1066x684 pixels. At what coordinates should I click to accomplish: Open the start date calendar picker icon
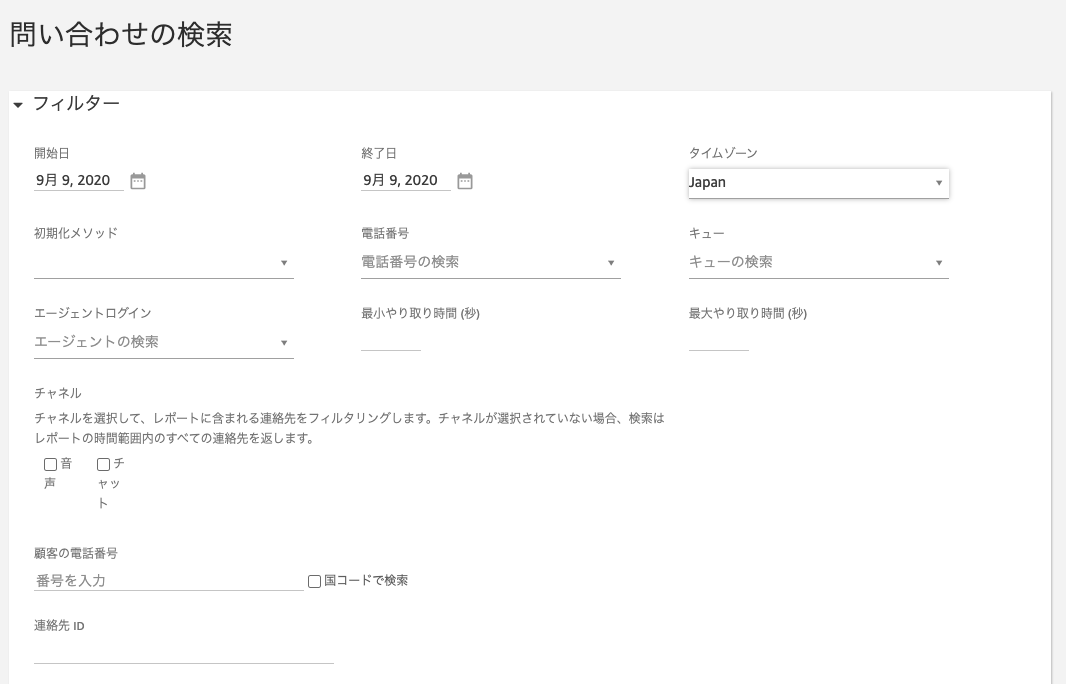(x=138, y=181)
